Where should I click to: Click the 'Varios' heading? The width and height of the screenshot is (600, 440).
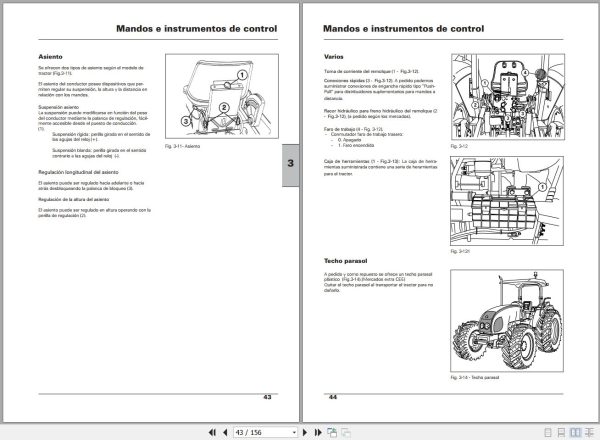(334, 57)
